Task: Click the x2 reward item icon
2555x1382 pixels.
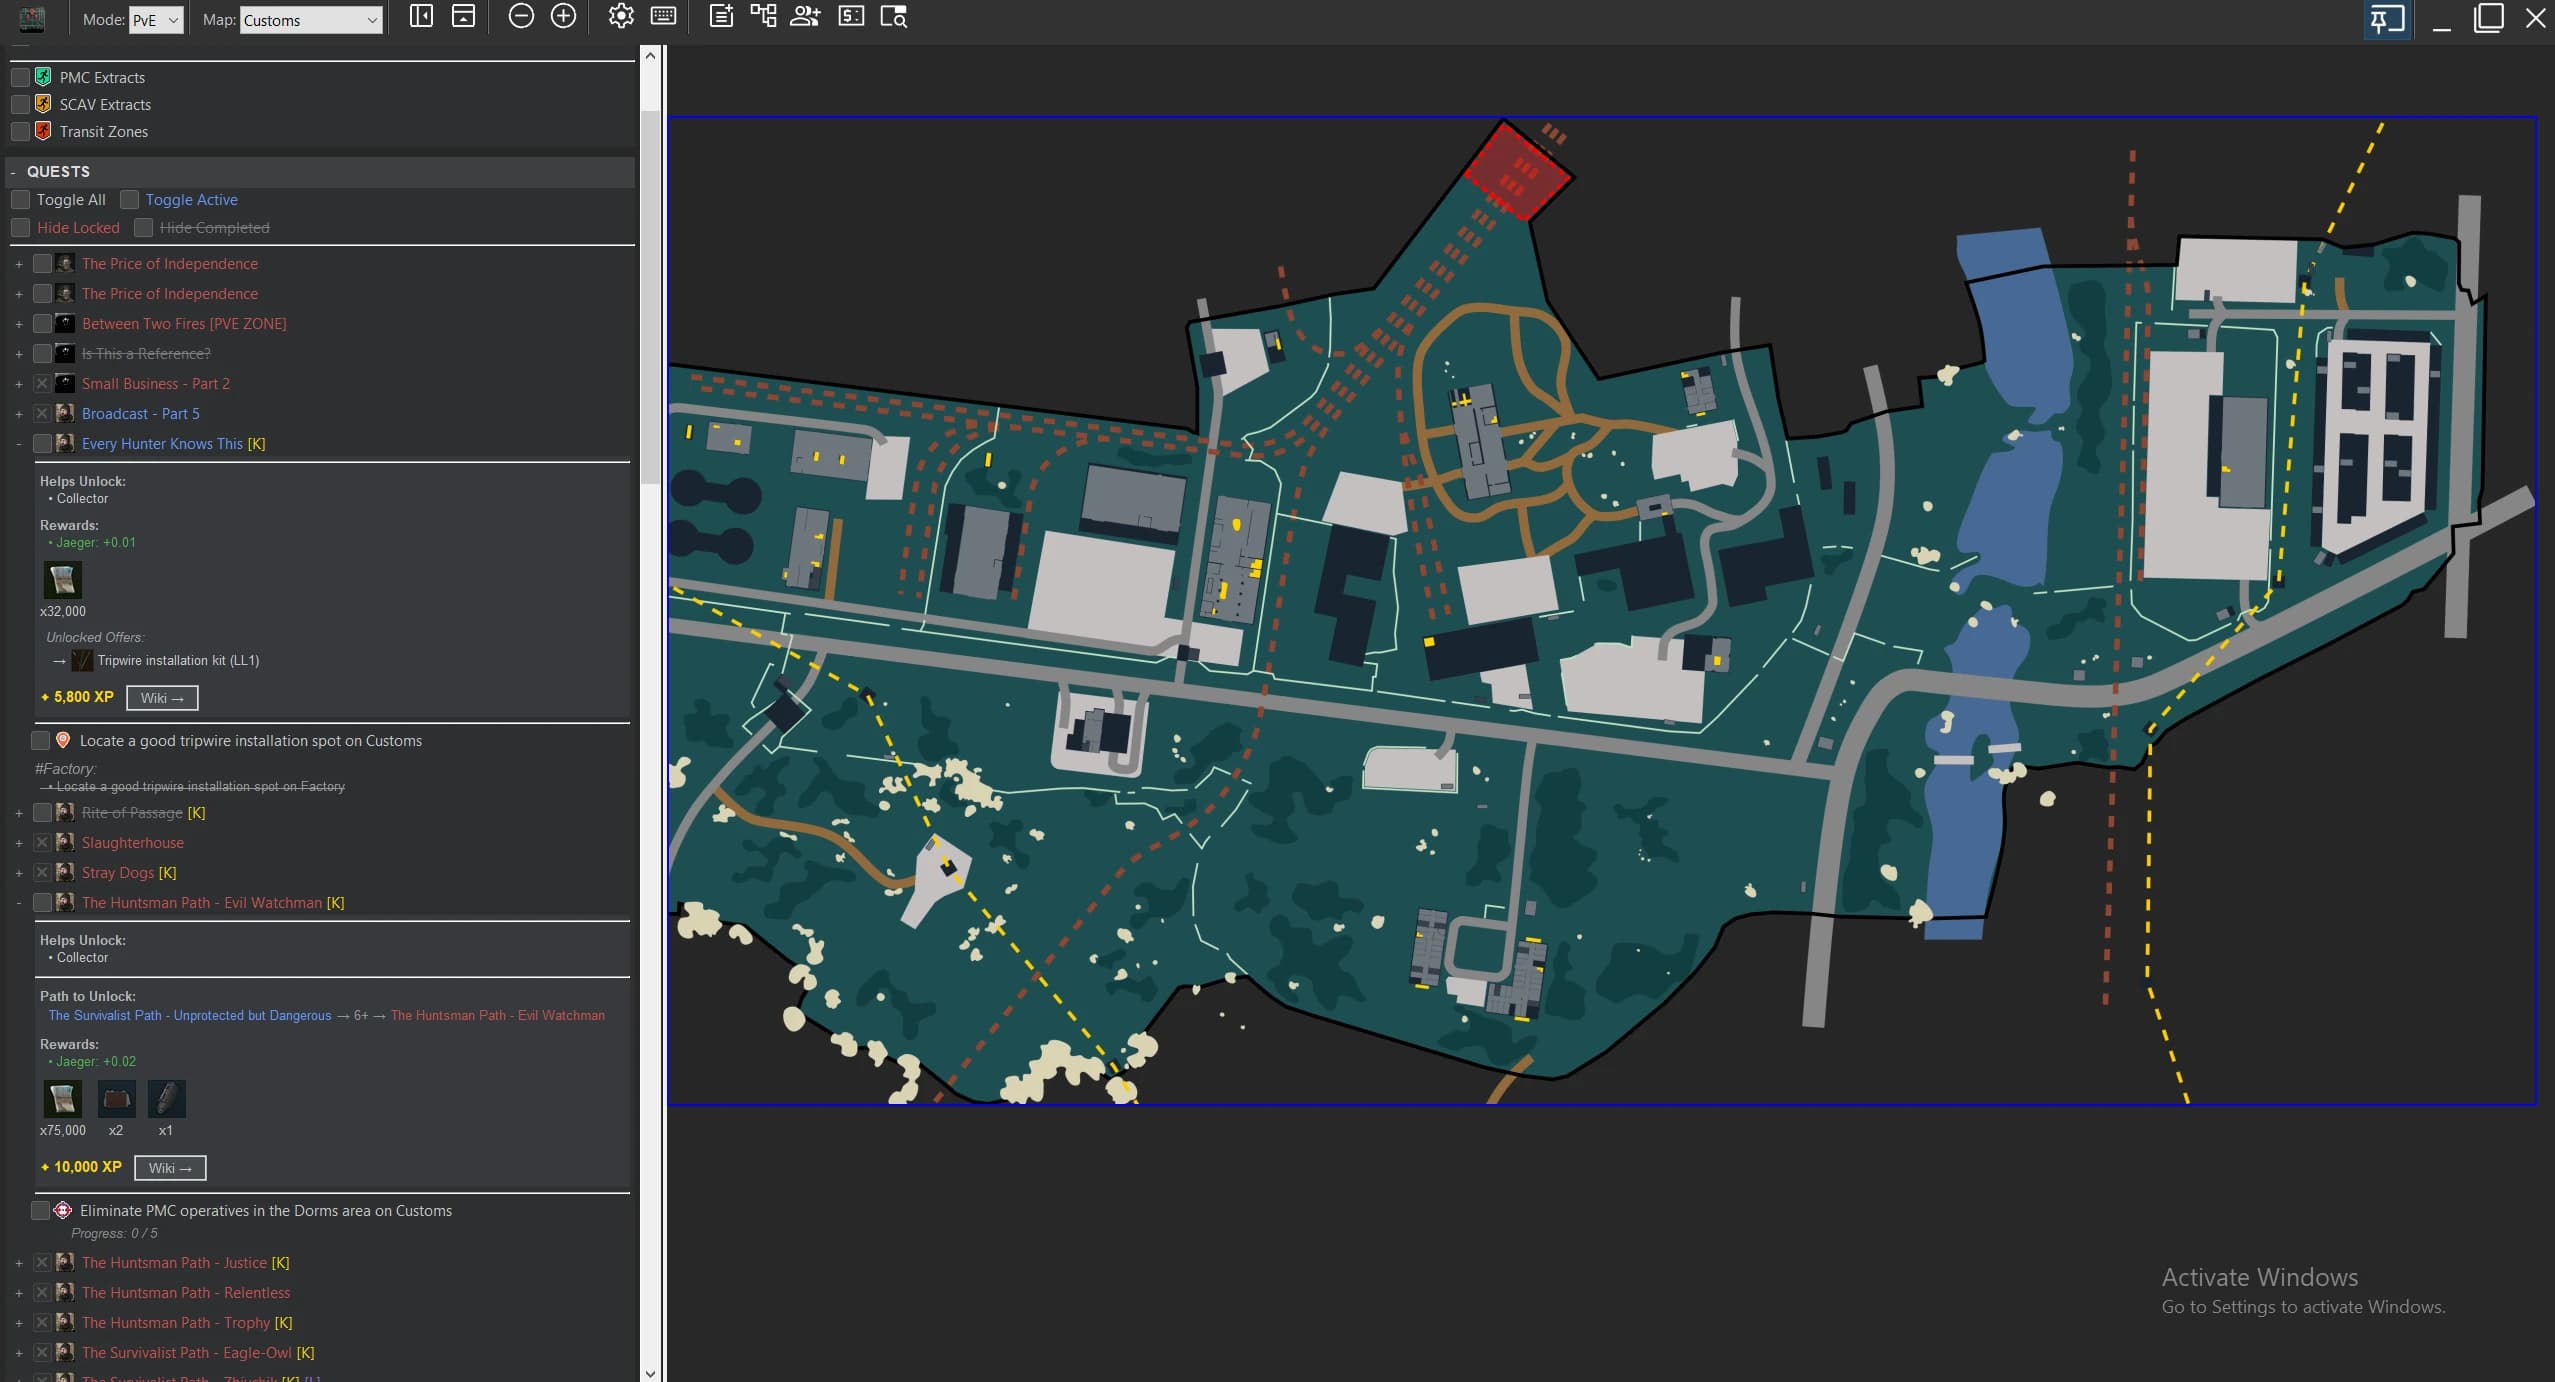Action: coord(116,1099)
